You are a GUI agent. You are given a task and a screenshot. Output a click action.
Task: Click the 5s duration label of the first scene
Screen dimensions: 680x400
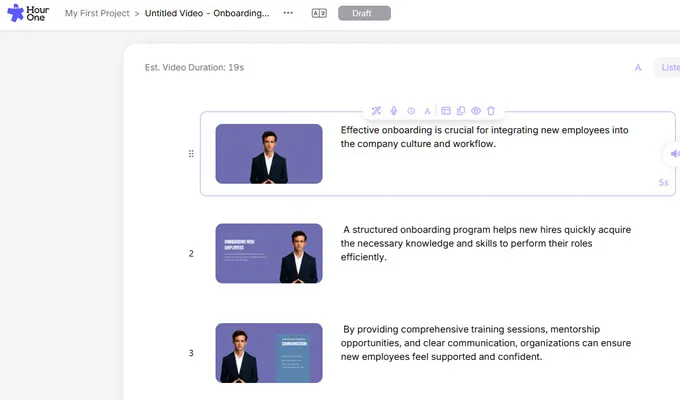tap(664, 183)
